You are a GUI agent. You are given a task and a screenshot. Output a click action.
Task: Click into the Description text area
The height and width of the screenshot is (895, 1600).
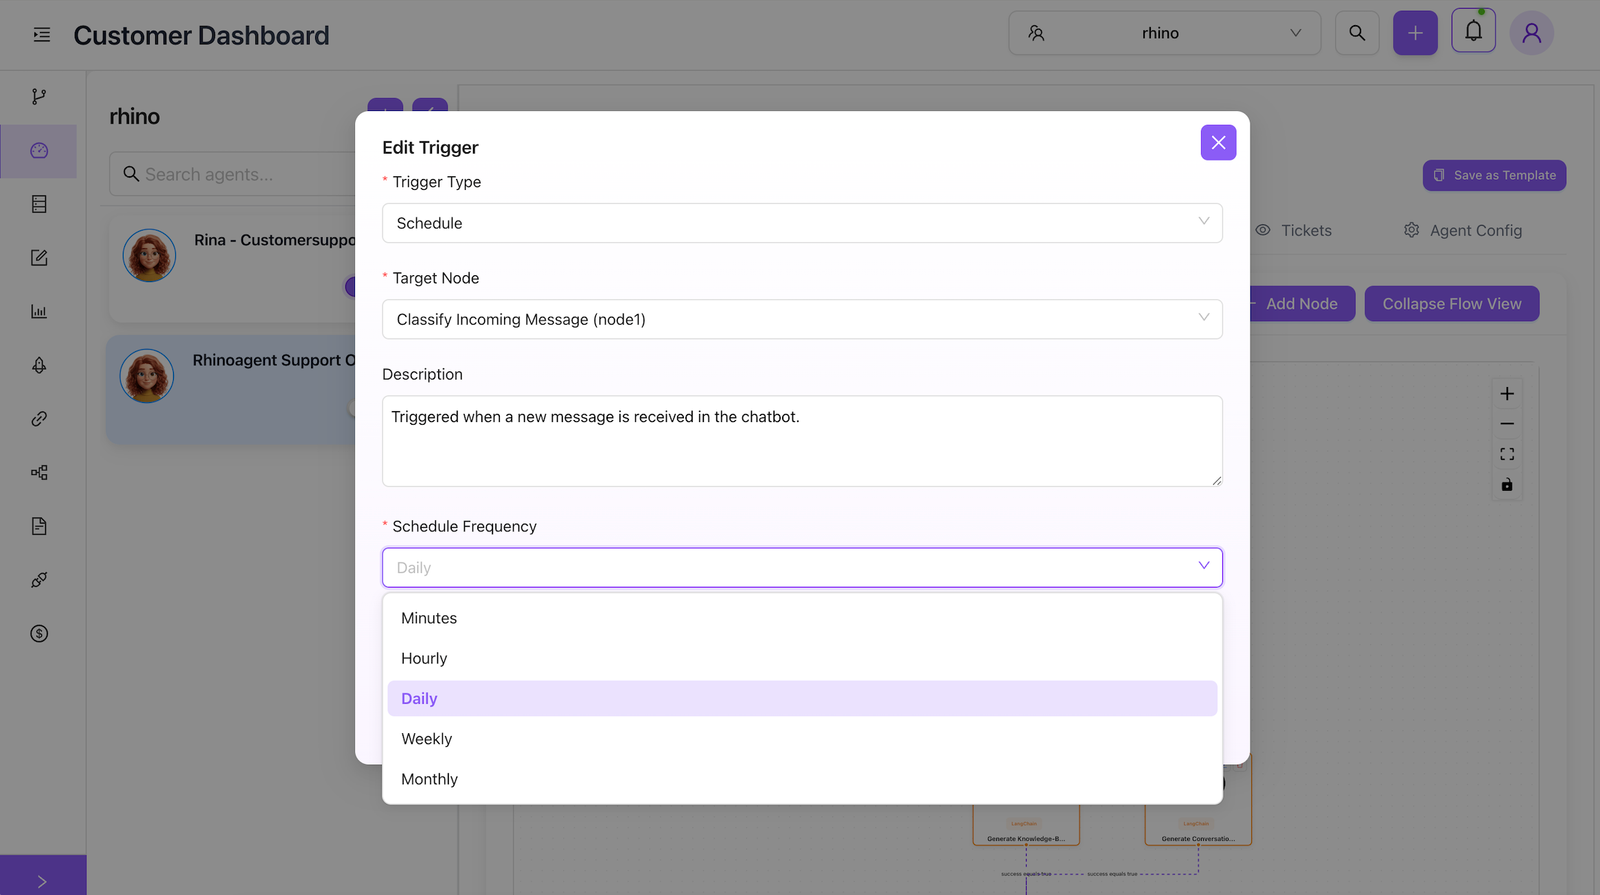click(802, 441)
